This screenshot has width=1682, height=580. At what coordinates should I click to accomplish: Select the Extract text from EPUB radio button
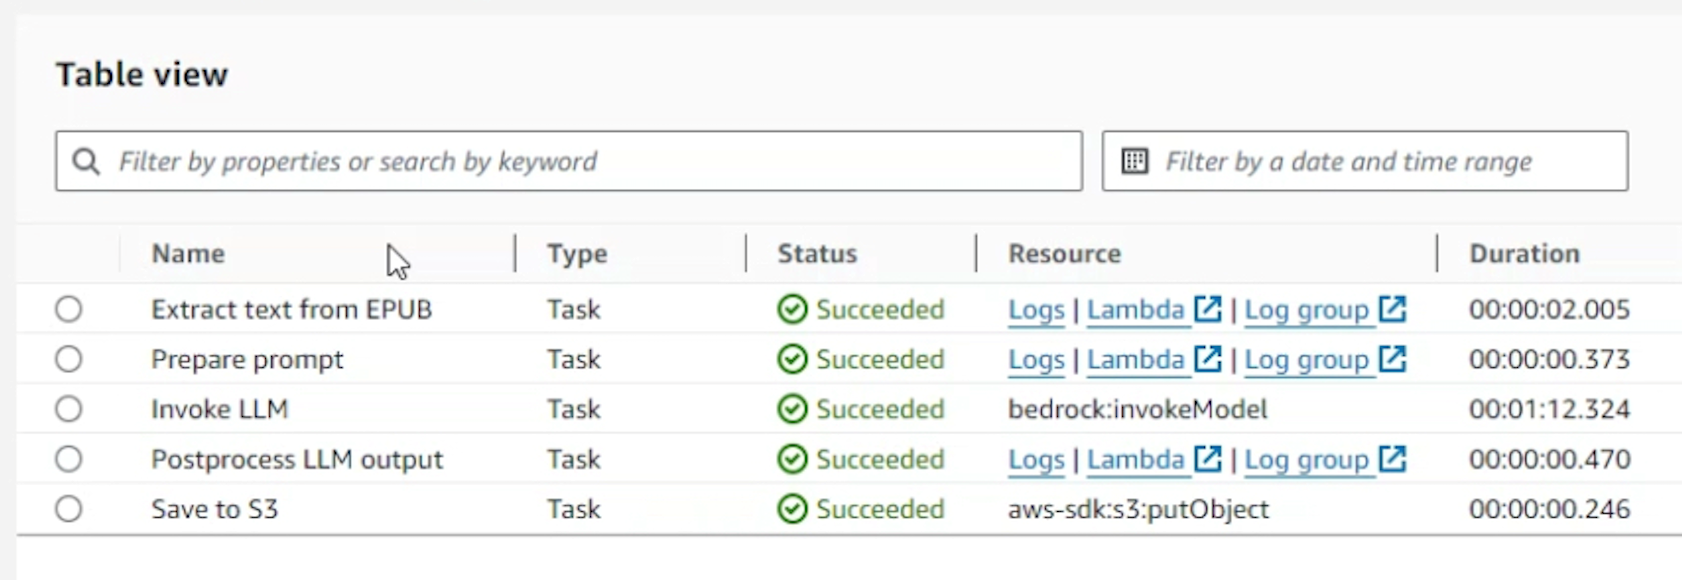tap(69, 309)
